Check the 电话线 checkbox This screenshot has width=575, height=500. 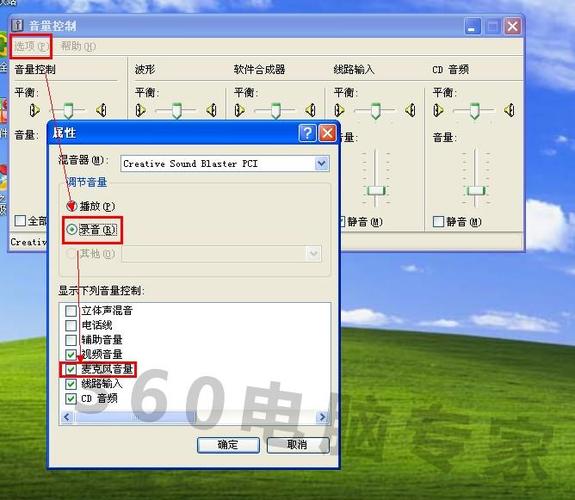[x=71, y=325]
